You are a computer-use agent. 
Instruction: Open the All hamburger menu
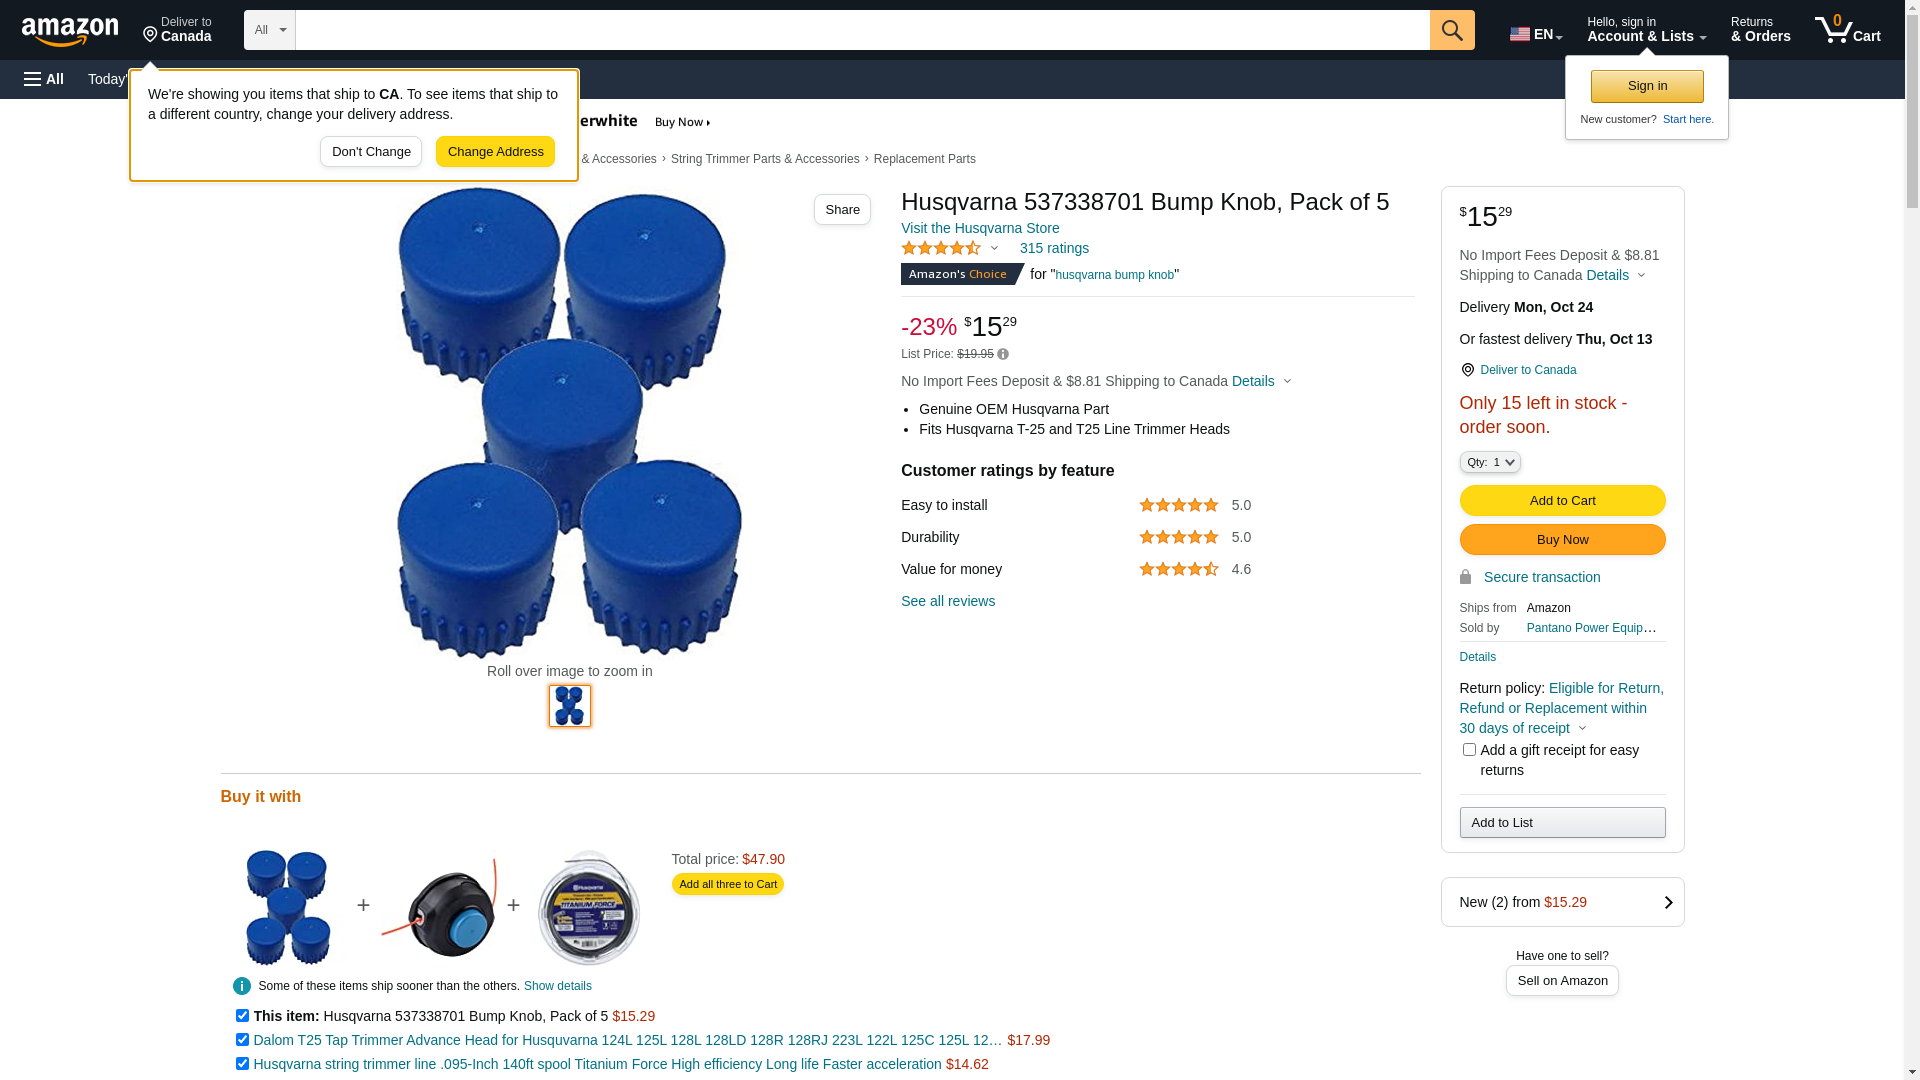click(x=44, y=79)
